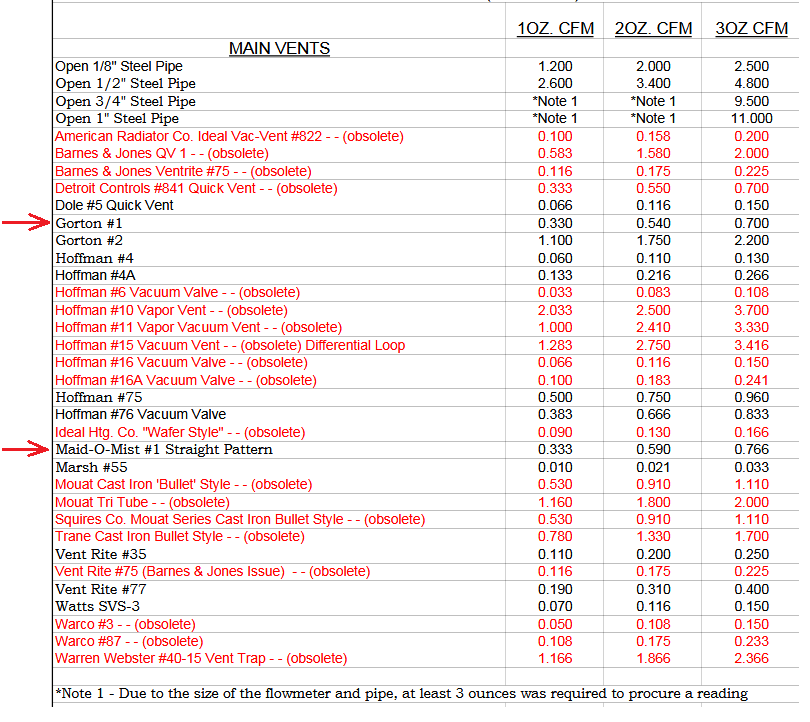Select Vent Rite #77 3oz value 0.400

click(x=752, y=590)
